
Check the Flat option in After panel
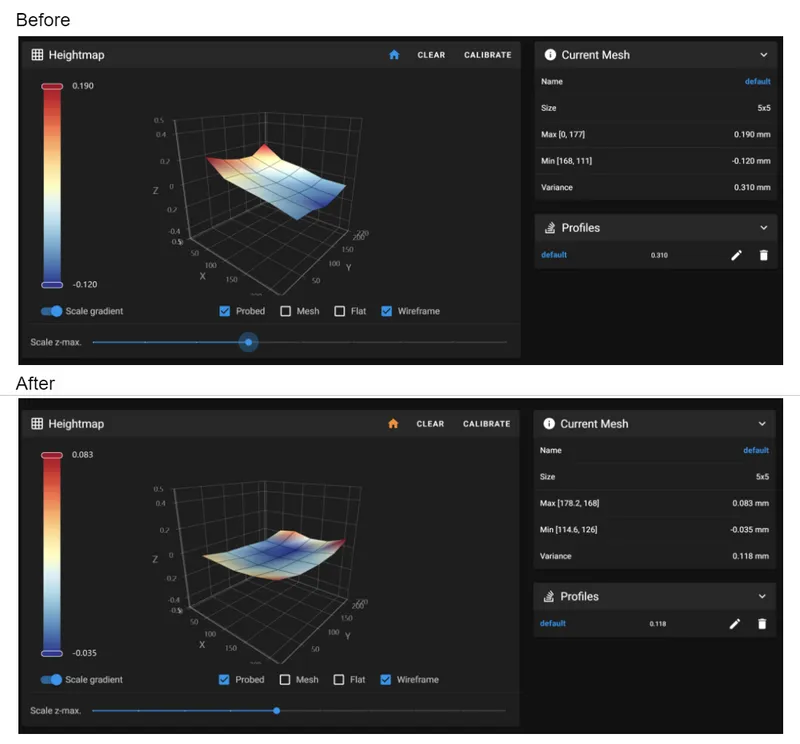(x=339, y=680)
